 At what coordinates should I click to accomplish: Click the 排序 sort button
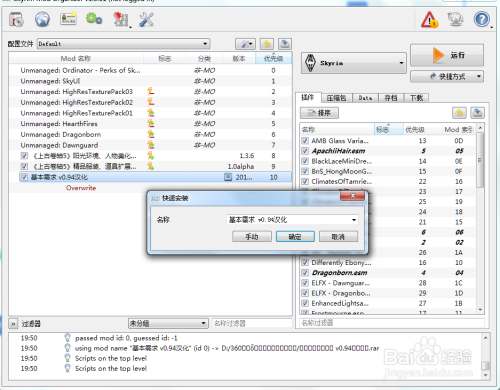319,113
